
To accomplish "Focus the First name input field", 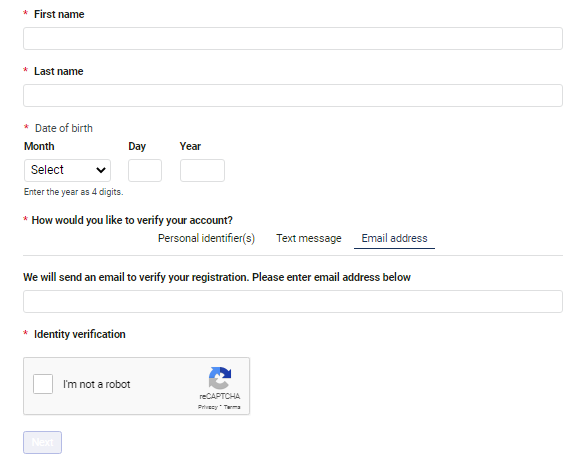I will 293,38.
